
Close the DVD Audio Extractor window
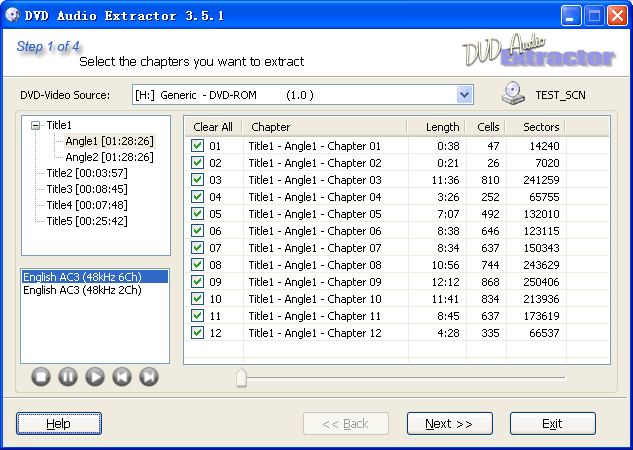coord(618,16)
